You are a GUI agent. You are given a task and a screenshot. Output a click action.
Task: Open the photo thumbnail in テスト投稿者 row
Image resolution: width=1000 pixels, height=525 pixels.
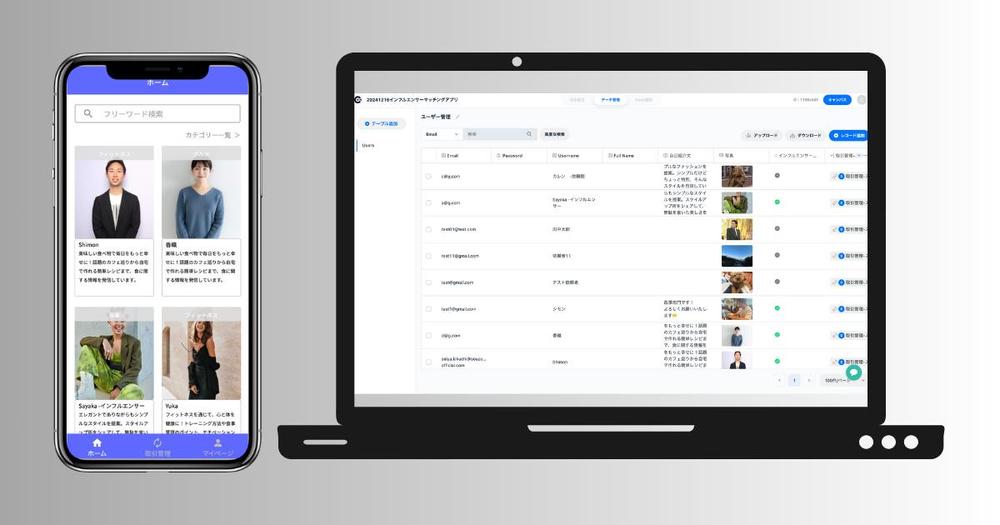[737, 282]
